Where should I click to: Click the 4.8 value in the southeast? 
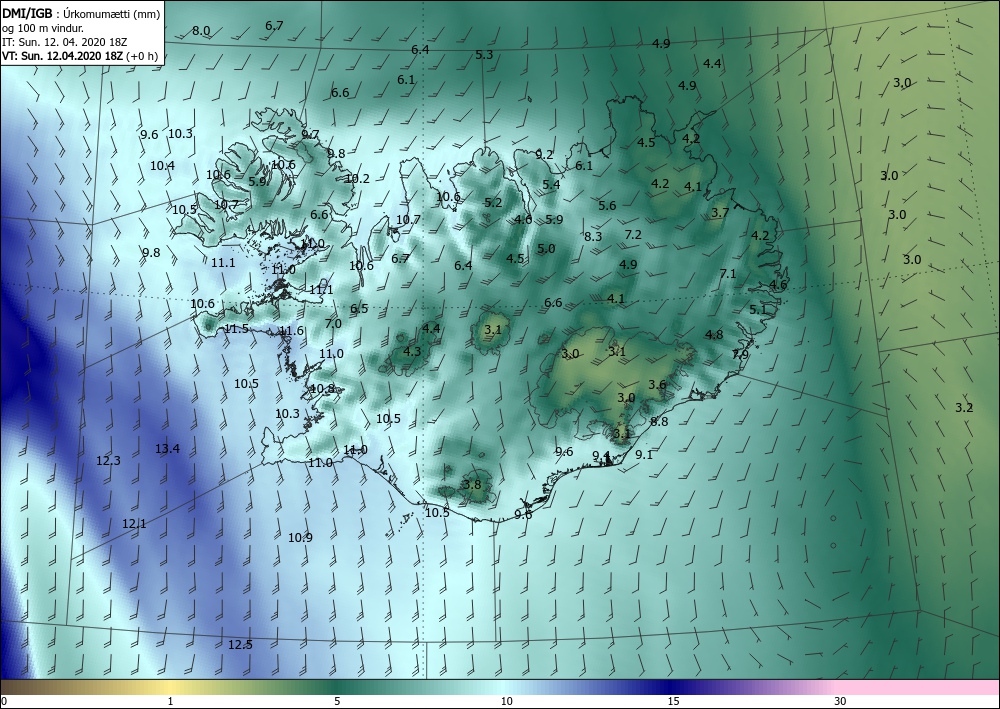pos(714,334)
